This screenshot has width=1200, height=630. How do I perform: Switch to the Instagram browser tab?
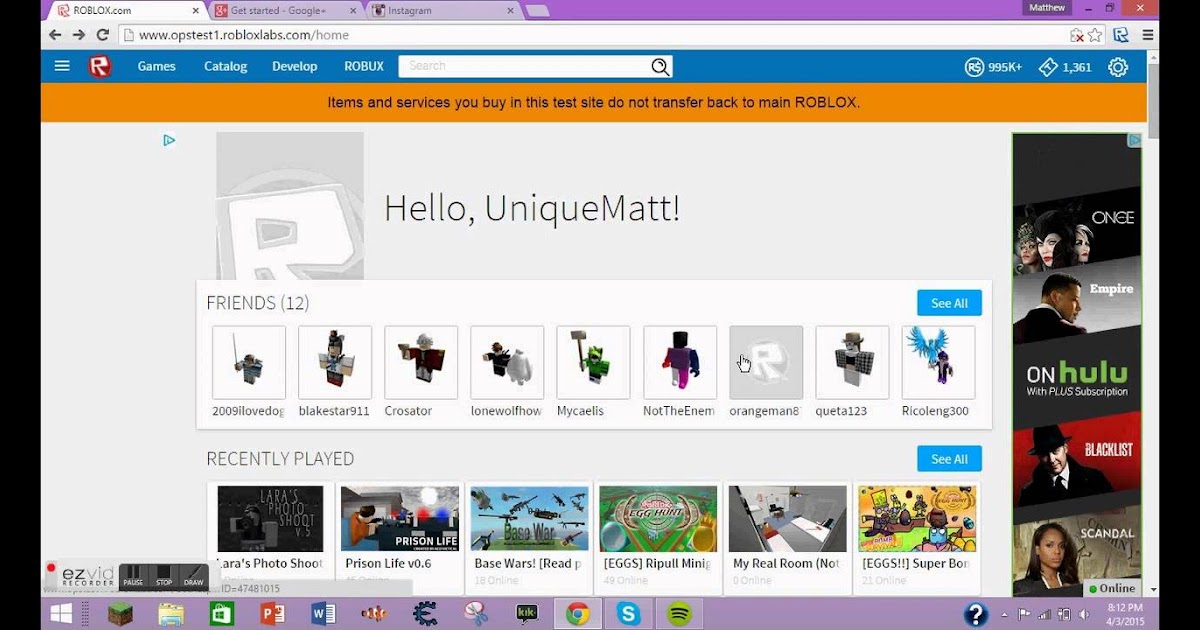click(443, 11)
